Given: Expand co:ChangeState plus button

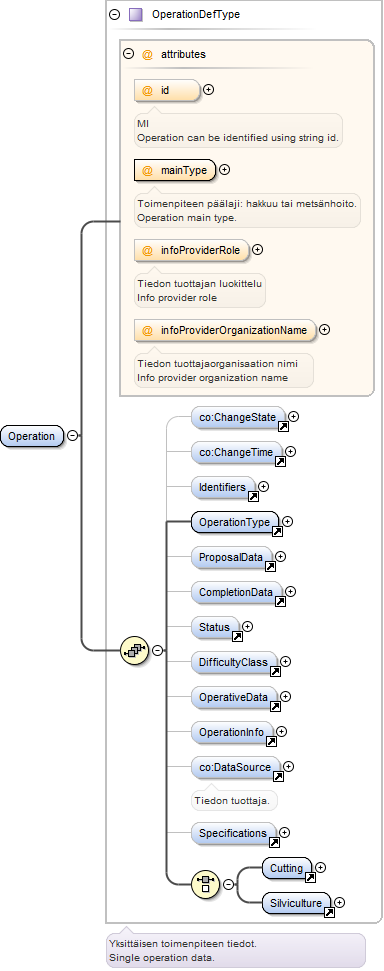Looking at the screenshot, I should click(x=294, y=417).
